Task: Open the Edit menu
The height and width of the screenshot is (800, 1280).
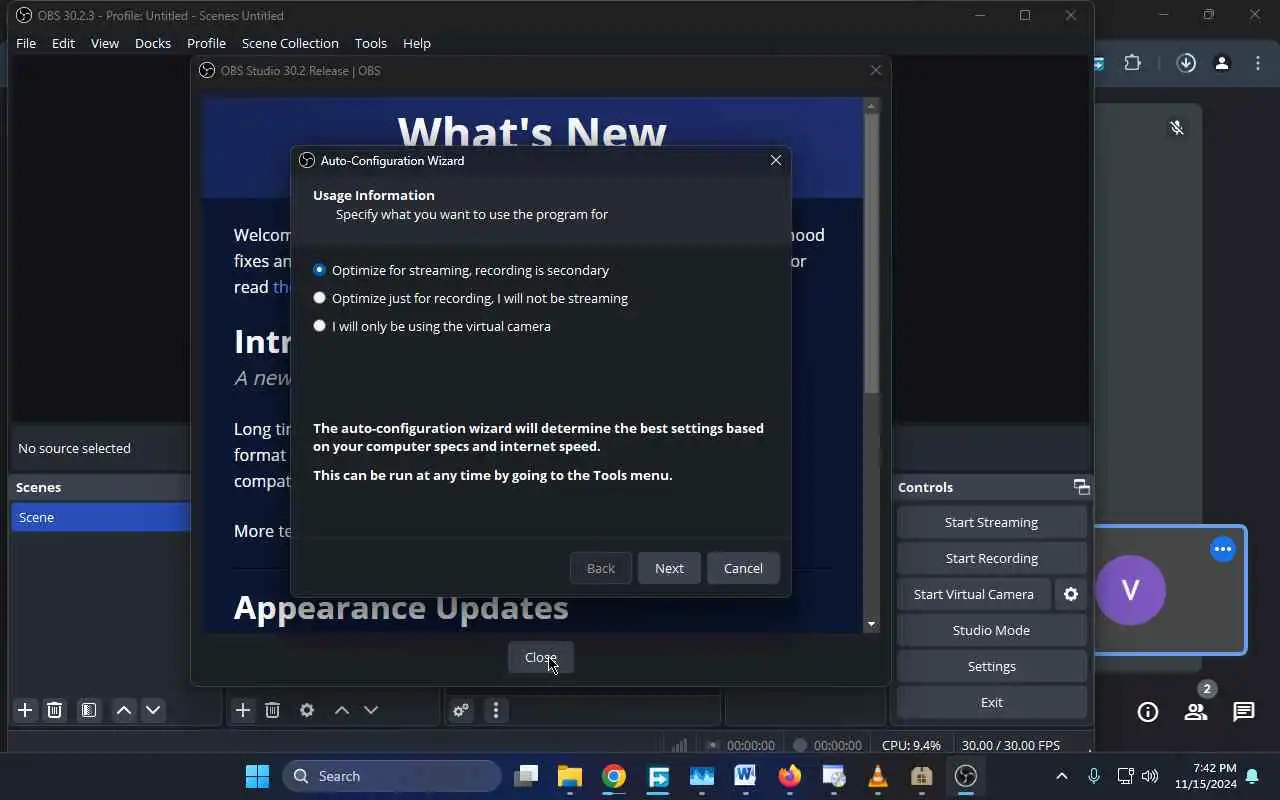Action: tap(63, 43)
